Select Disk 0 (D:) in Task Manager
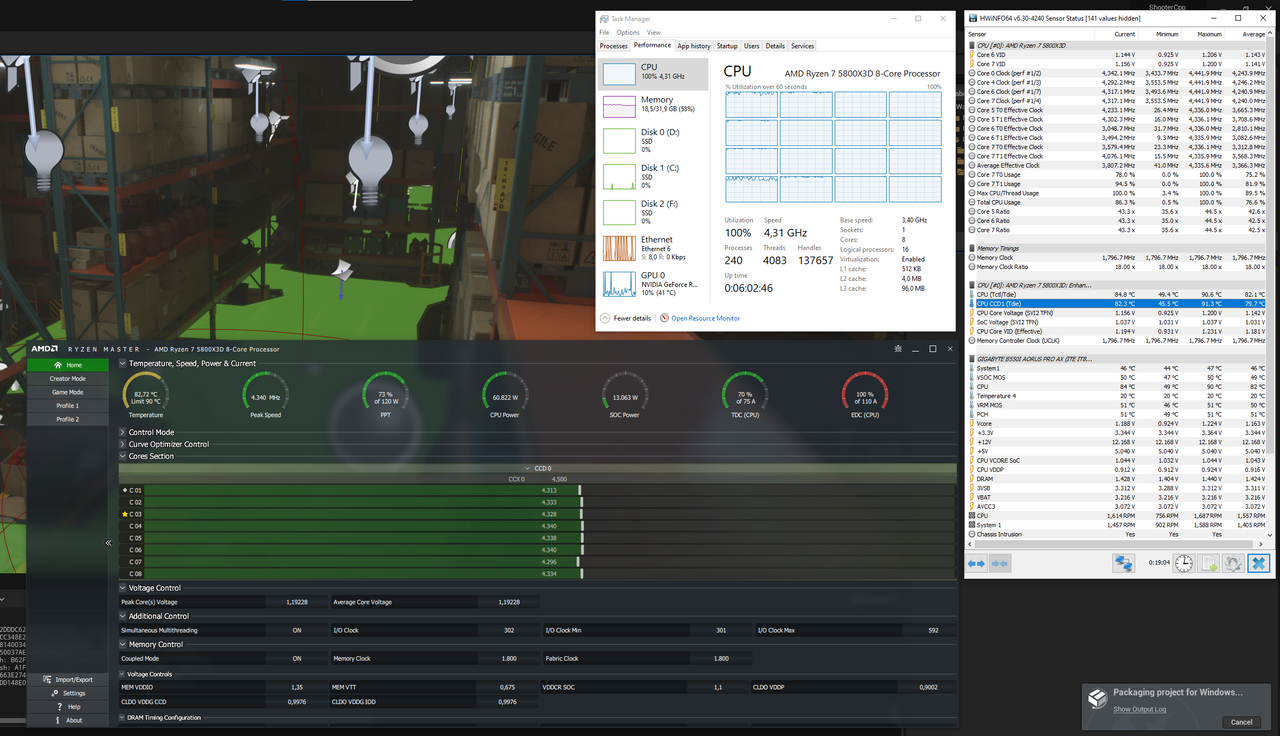The image size is (1280, 736). pyautogui.click(x=652, y=140)
